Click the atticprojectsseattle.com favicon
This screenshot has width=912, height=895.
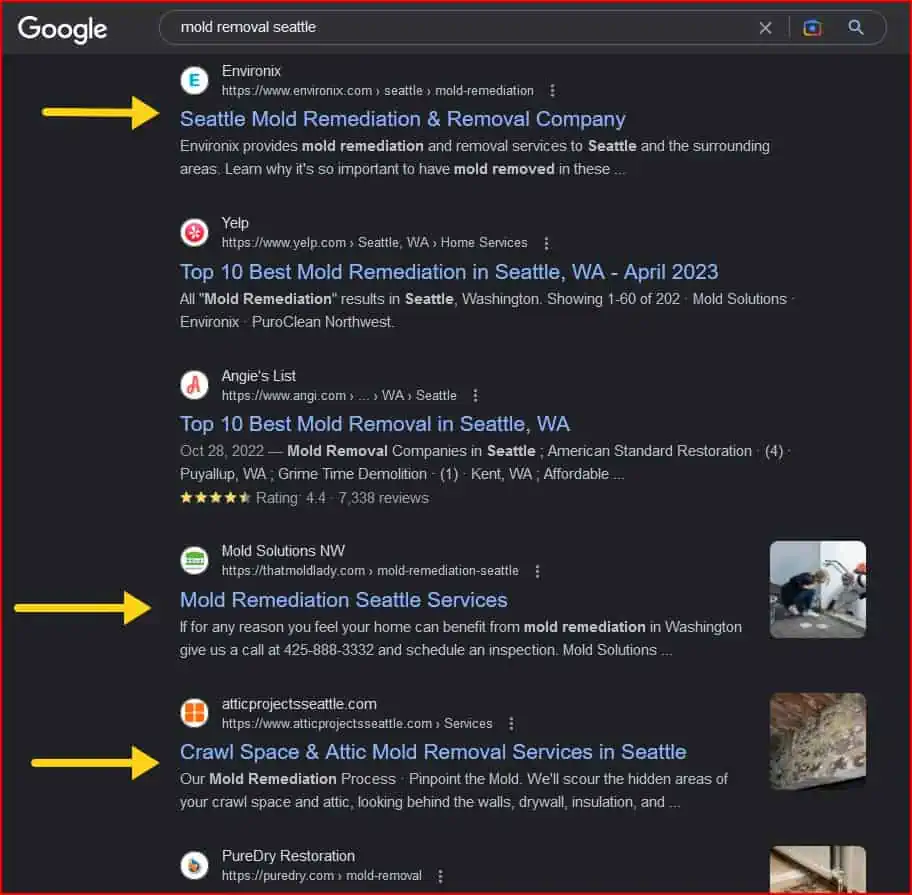point(194,713)
